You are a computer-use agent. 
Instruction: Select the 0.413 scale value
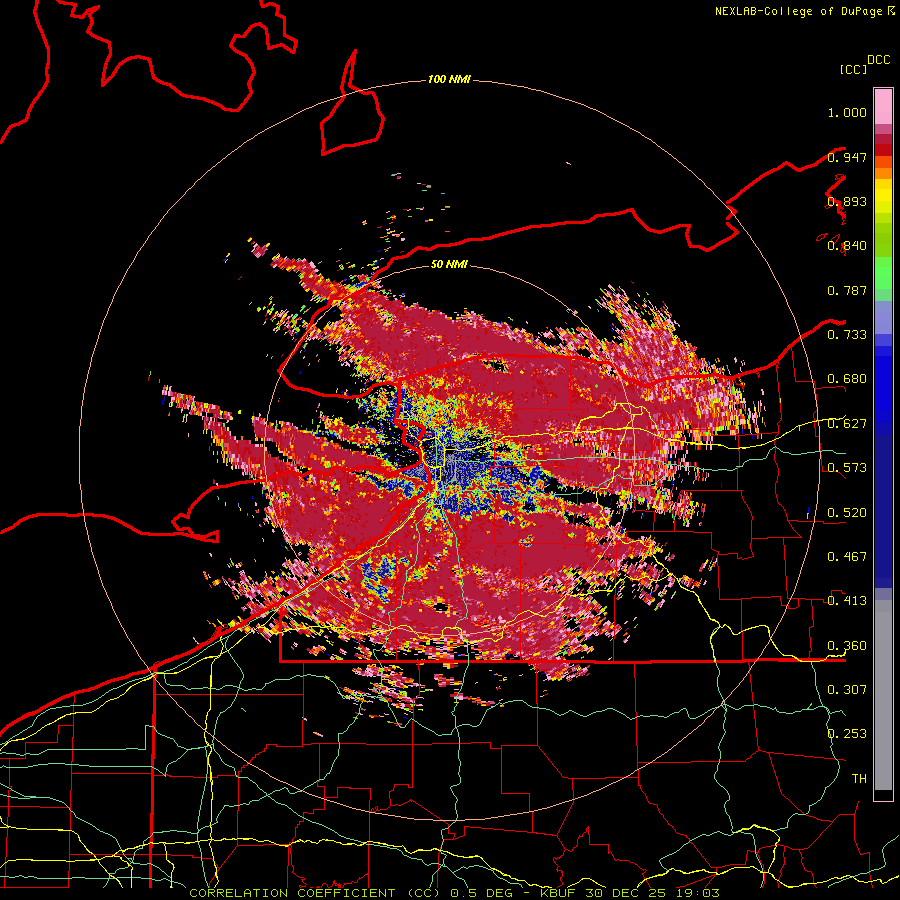pyautogui.click(x=847, y=600)
